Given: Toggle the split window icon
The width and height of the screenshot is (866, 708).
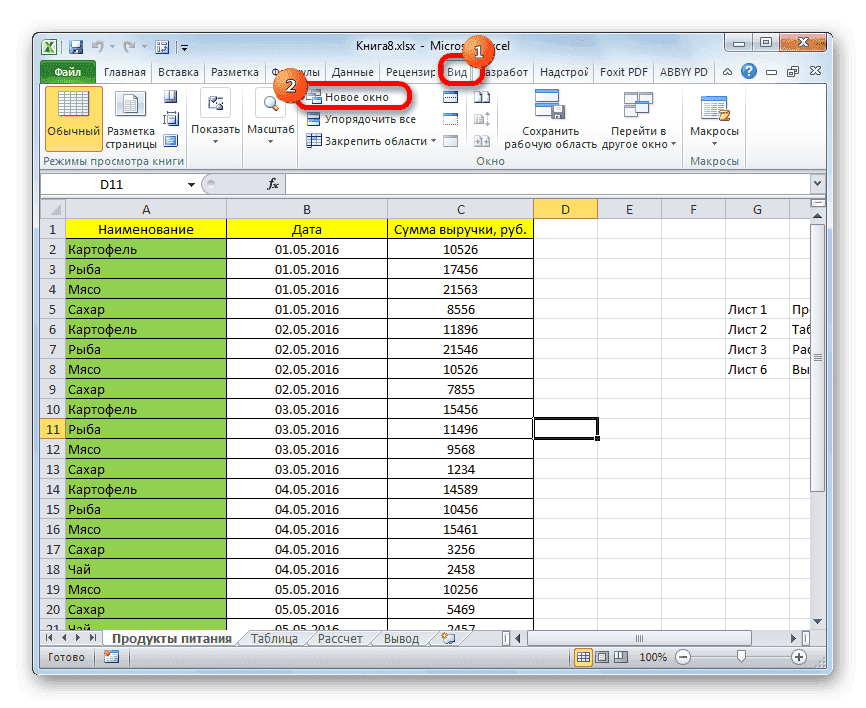Looking at the screenshot, I should pyautogui.click(x=450, y=96).
